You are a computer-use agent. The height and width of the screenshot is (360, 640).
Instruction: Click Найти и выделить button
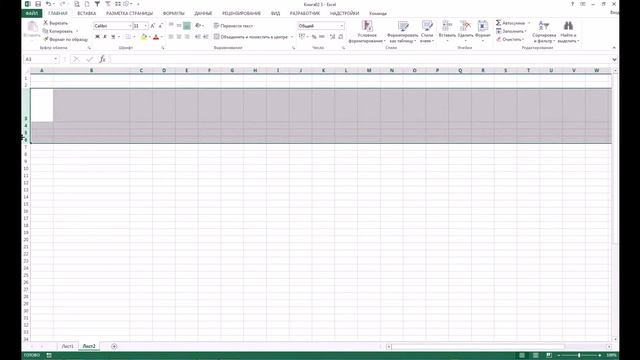(568, 32)
